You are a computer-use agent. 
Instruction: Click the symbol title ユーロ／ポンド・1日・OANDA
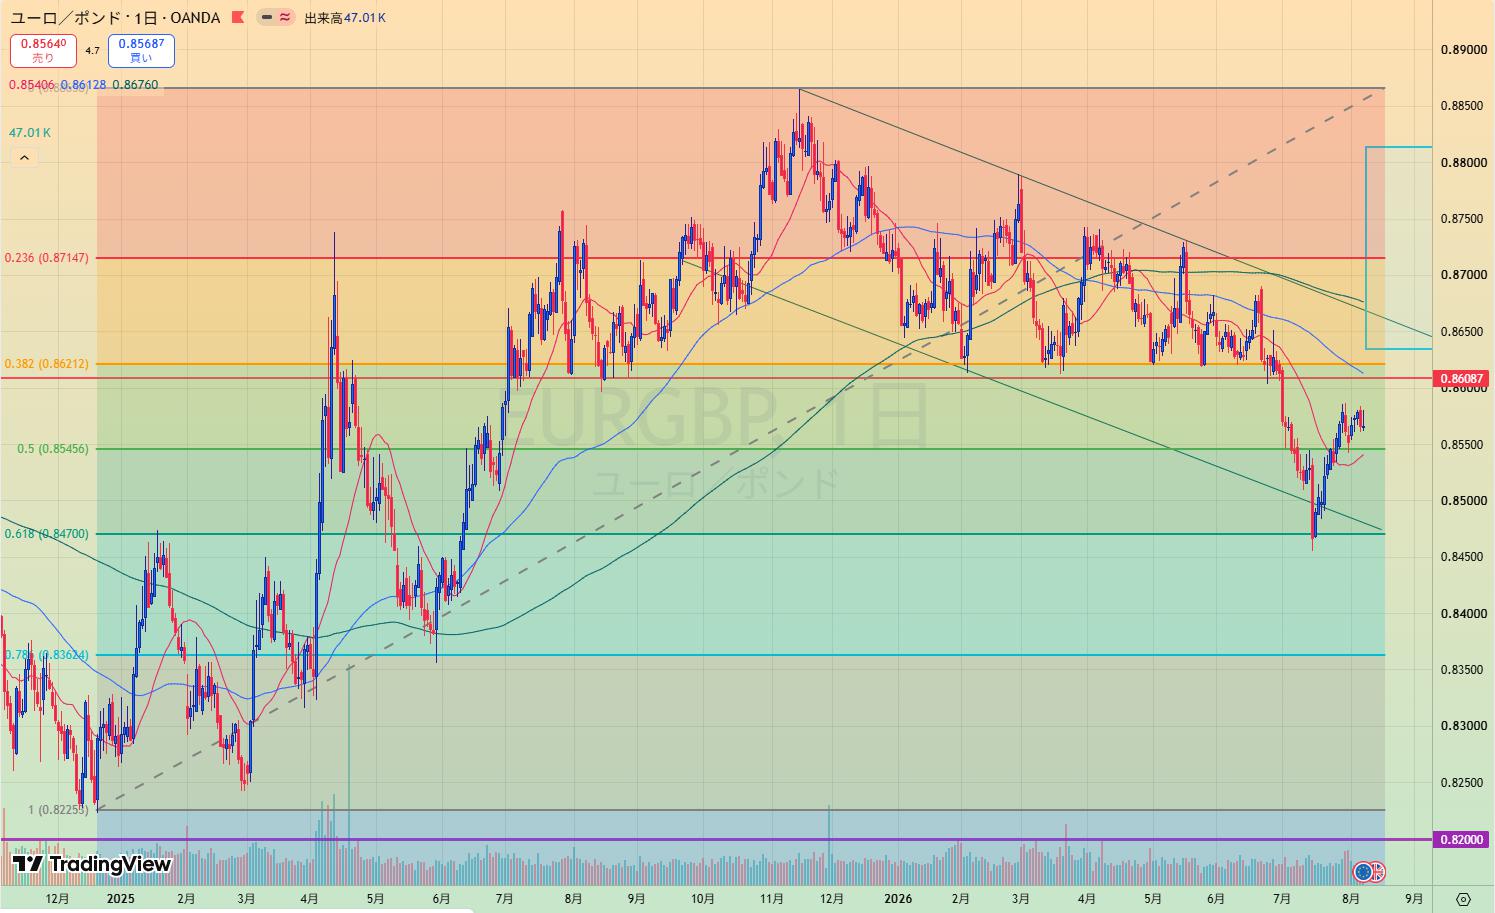[114, 18]
